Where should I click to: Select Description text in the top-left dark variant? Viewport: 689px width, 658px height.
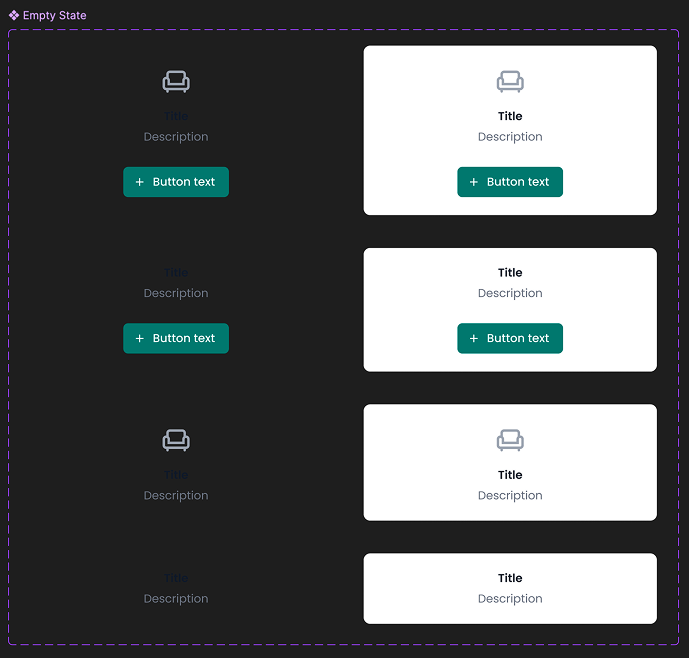tap(176, 137)
